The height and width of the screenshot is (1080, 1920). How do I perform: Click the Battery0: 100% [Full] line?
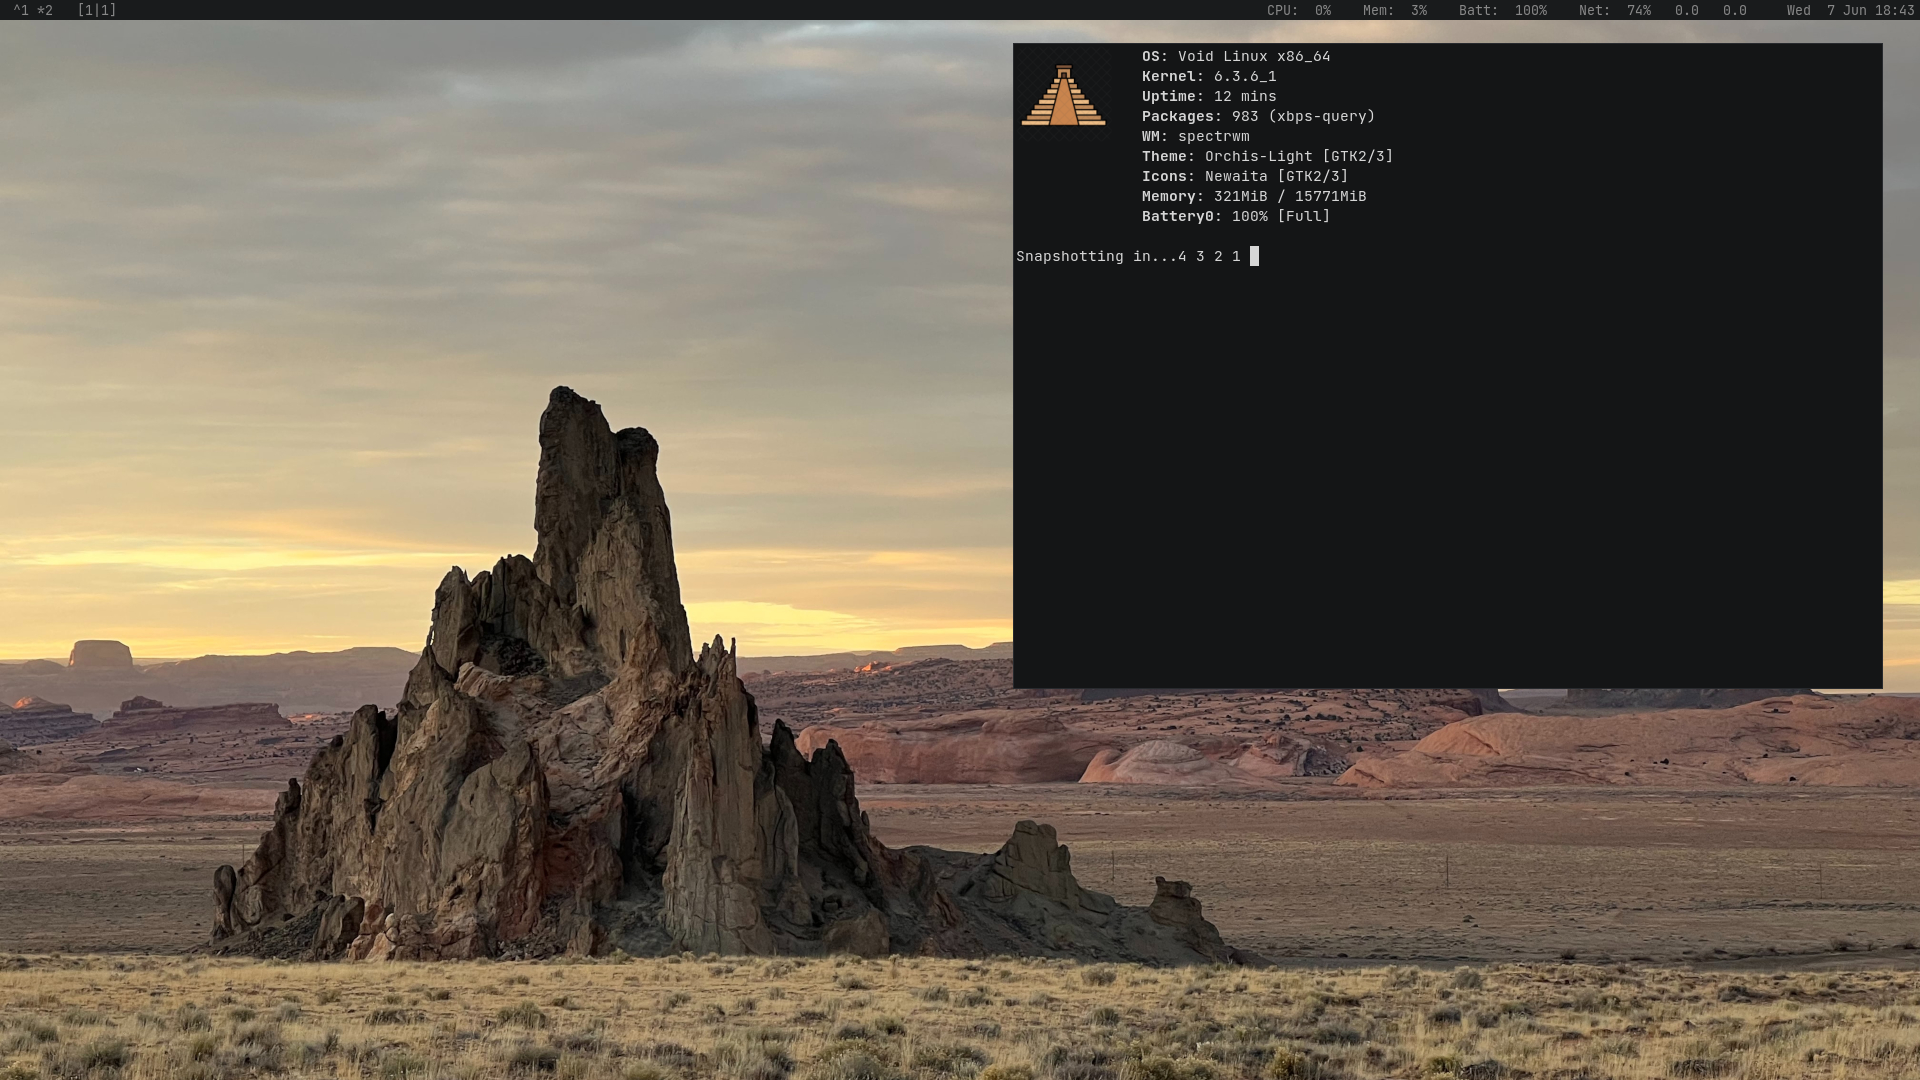click(1236, 217)
